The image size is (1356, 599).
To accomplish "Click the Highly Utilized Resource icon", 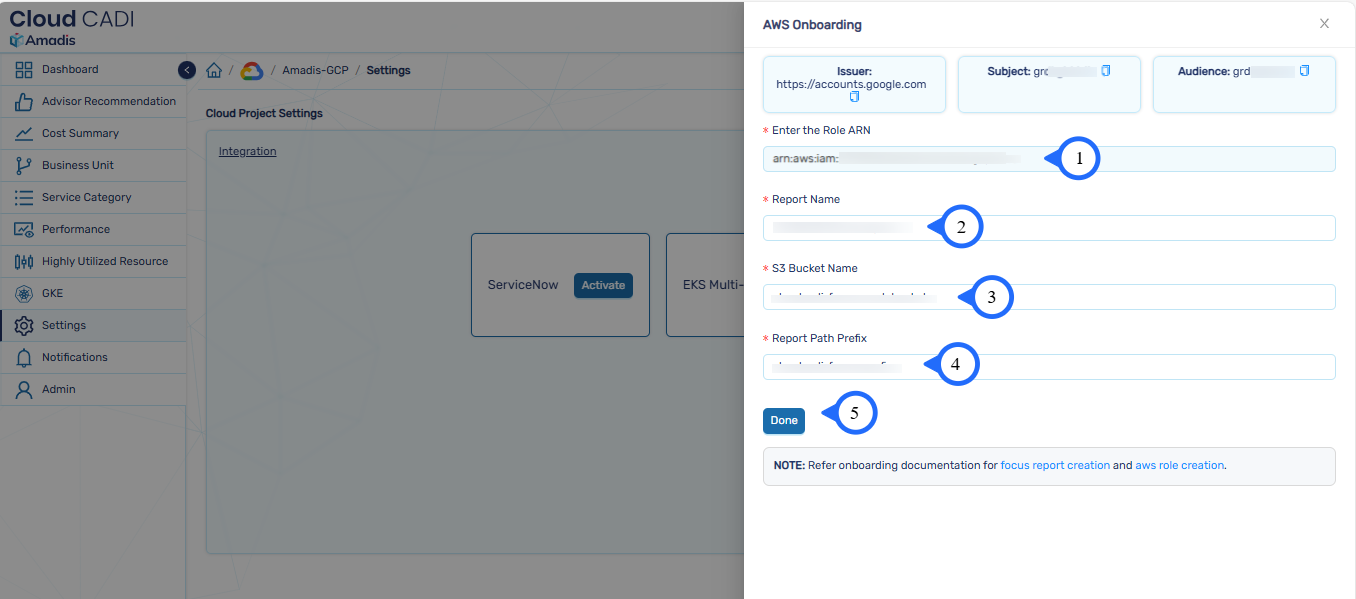I will (x=24, y=262).
